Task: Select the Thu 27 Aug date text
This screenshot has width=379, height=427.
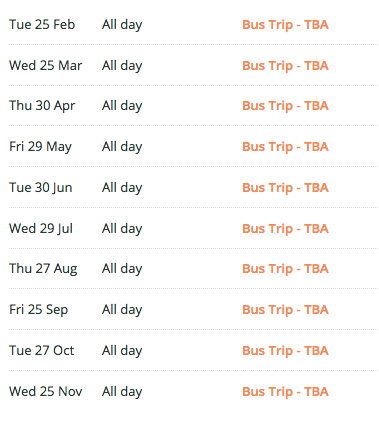Action: 43,269
